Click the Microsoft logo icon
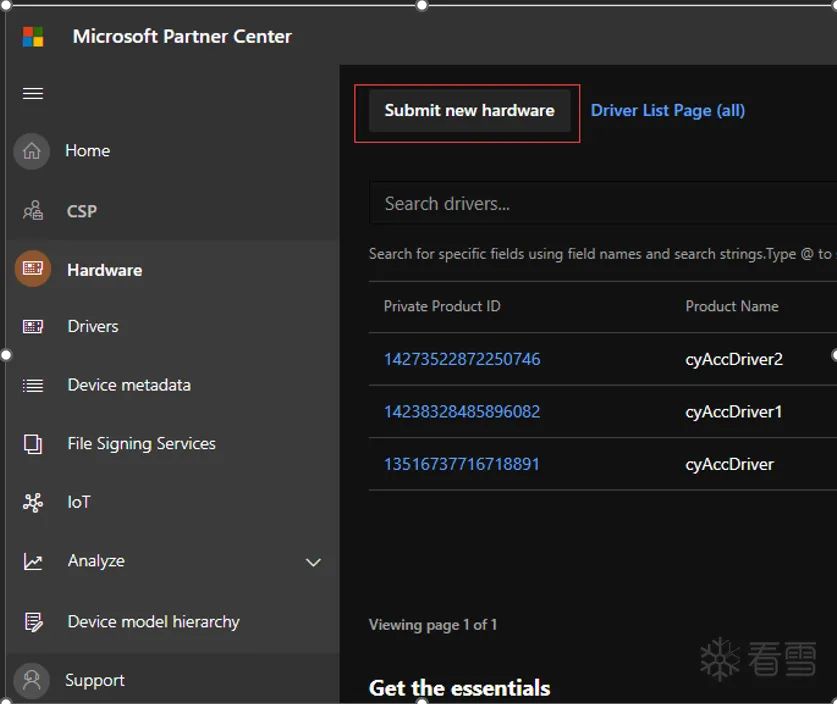Image resolution: width=837 pixels, height=704 pixels. [x=33, y=37]
